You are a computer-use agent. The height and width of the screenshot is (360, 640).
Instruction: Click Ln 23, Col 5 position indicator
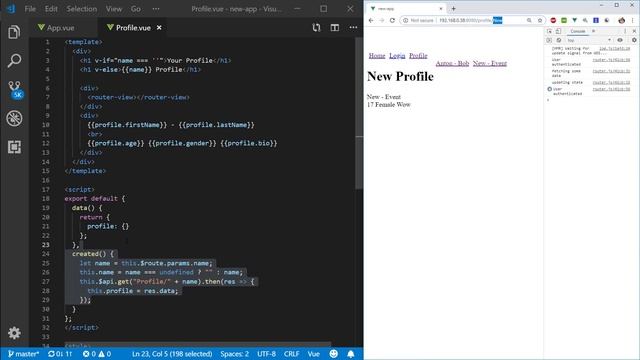(172, 354)
